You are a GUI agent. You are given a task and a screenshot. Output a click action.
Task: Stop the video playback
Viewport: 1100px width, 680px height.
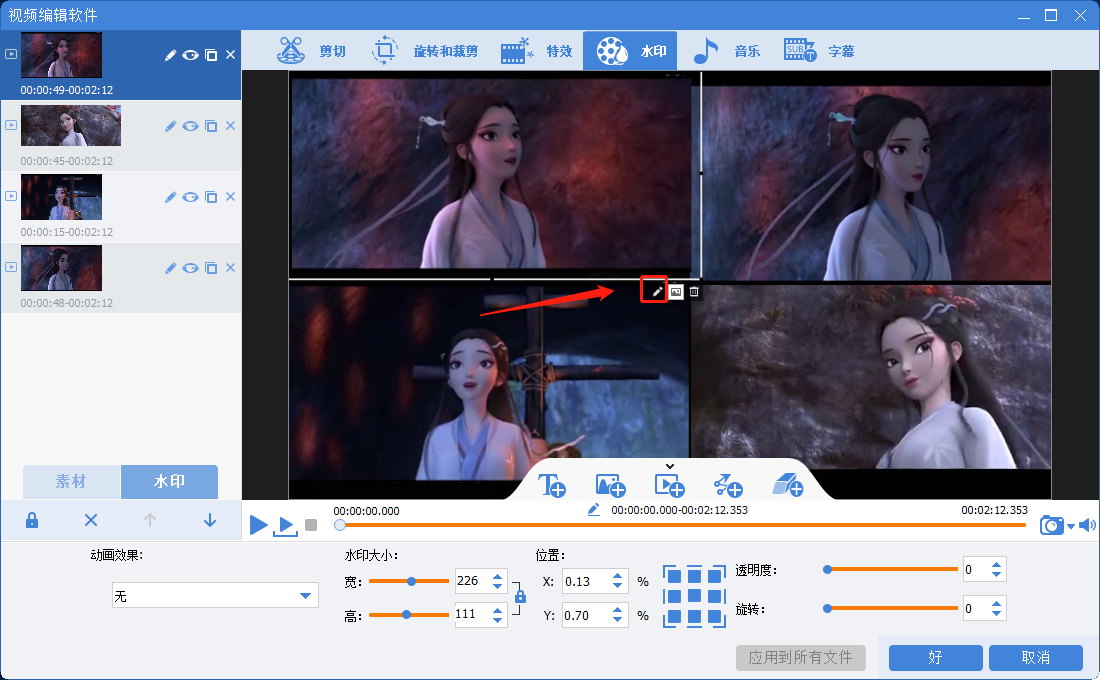point(311,525)
